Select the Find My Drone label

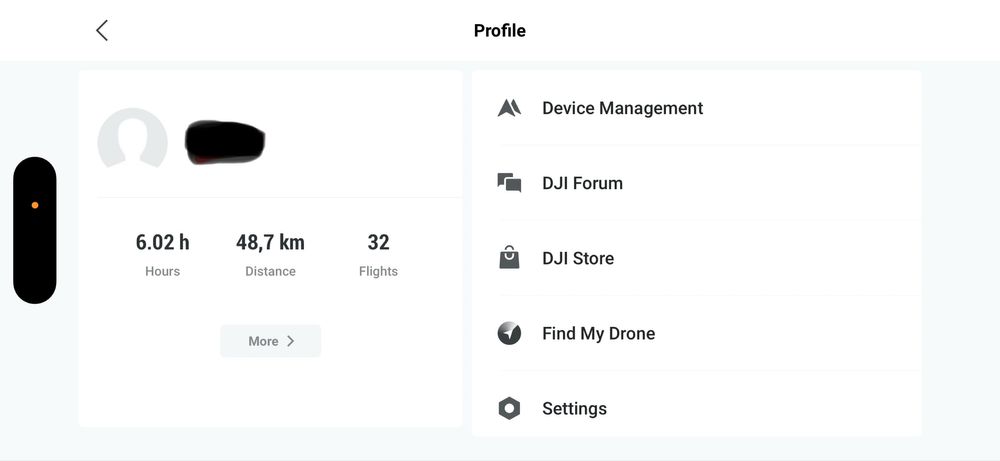pos(598,333)
